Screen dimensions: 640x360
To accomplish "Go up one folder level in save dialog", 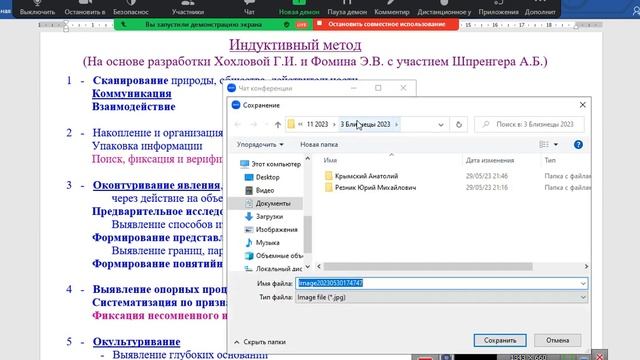I will click(278, 124).
